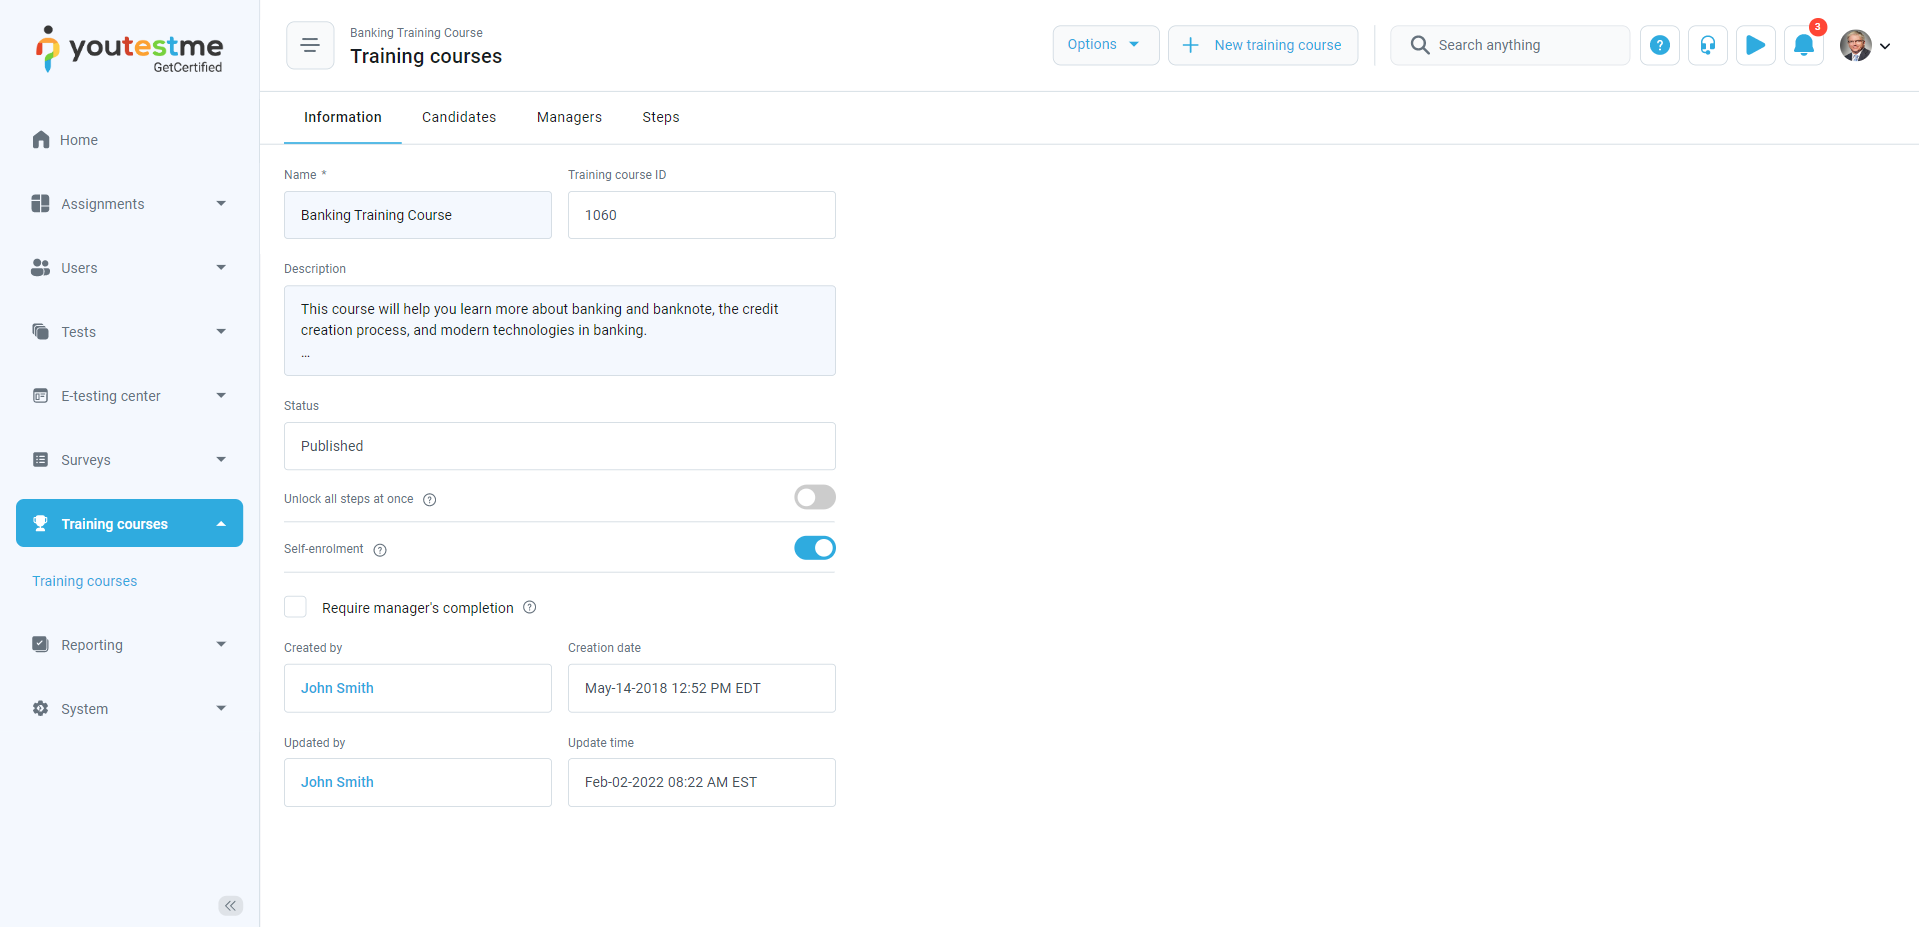Open user profile avatar menu
The width and height of the screenshot is (1919, 927).
tap(1864, 45)
